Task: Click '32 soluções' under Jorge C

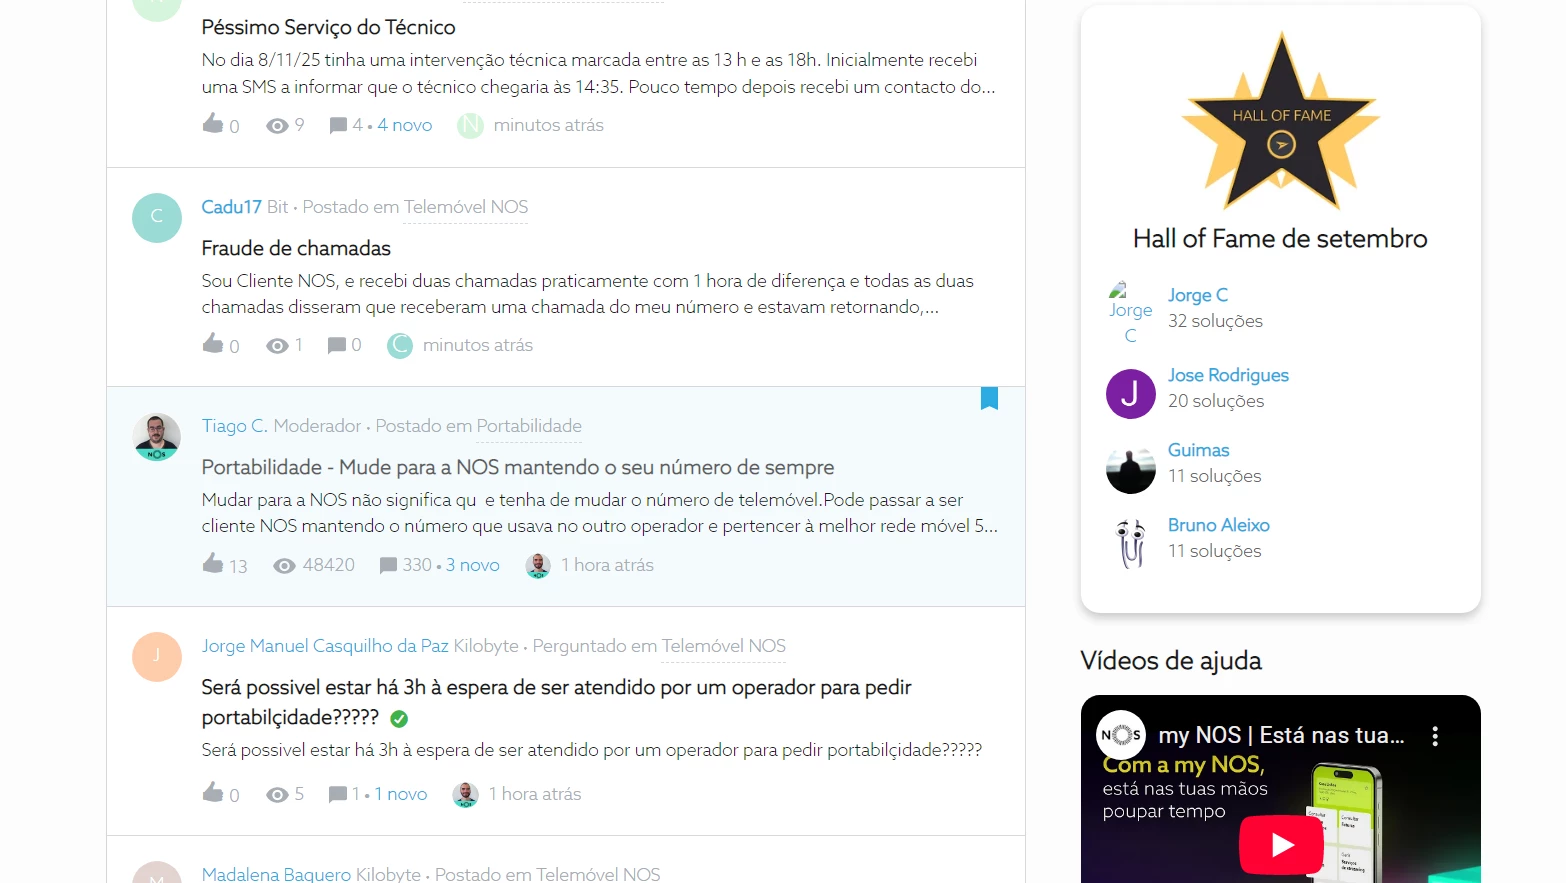Action: click(x=1215, y=321)
